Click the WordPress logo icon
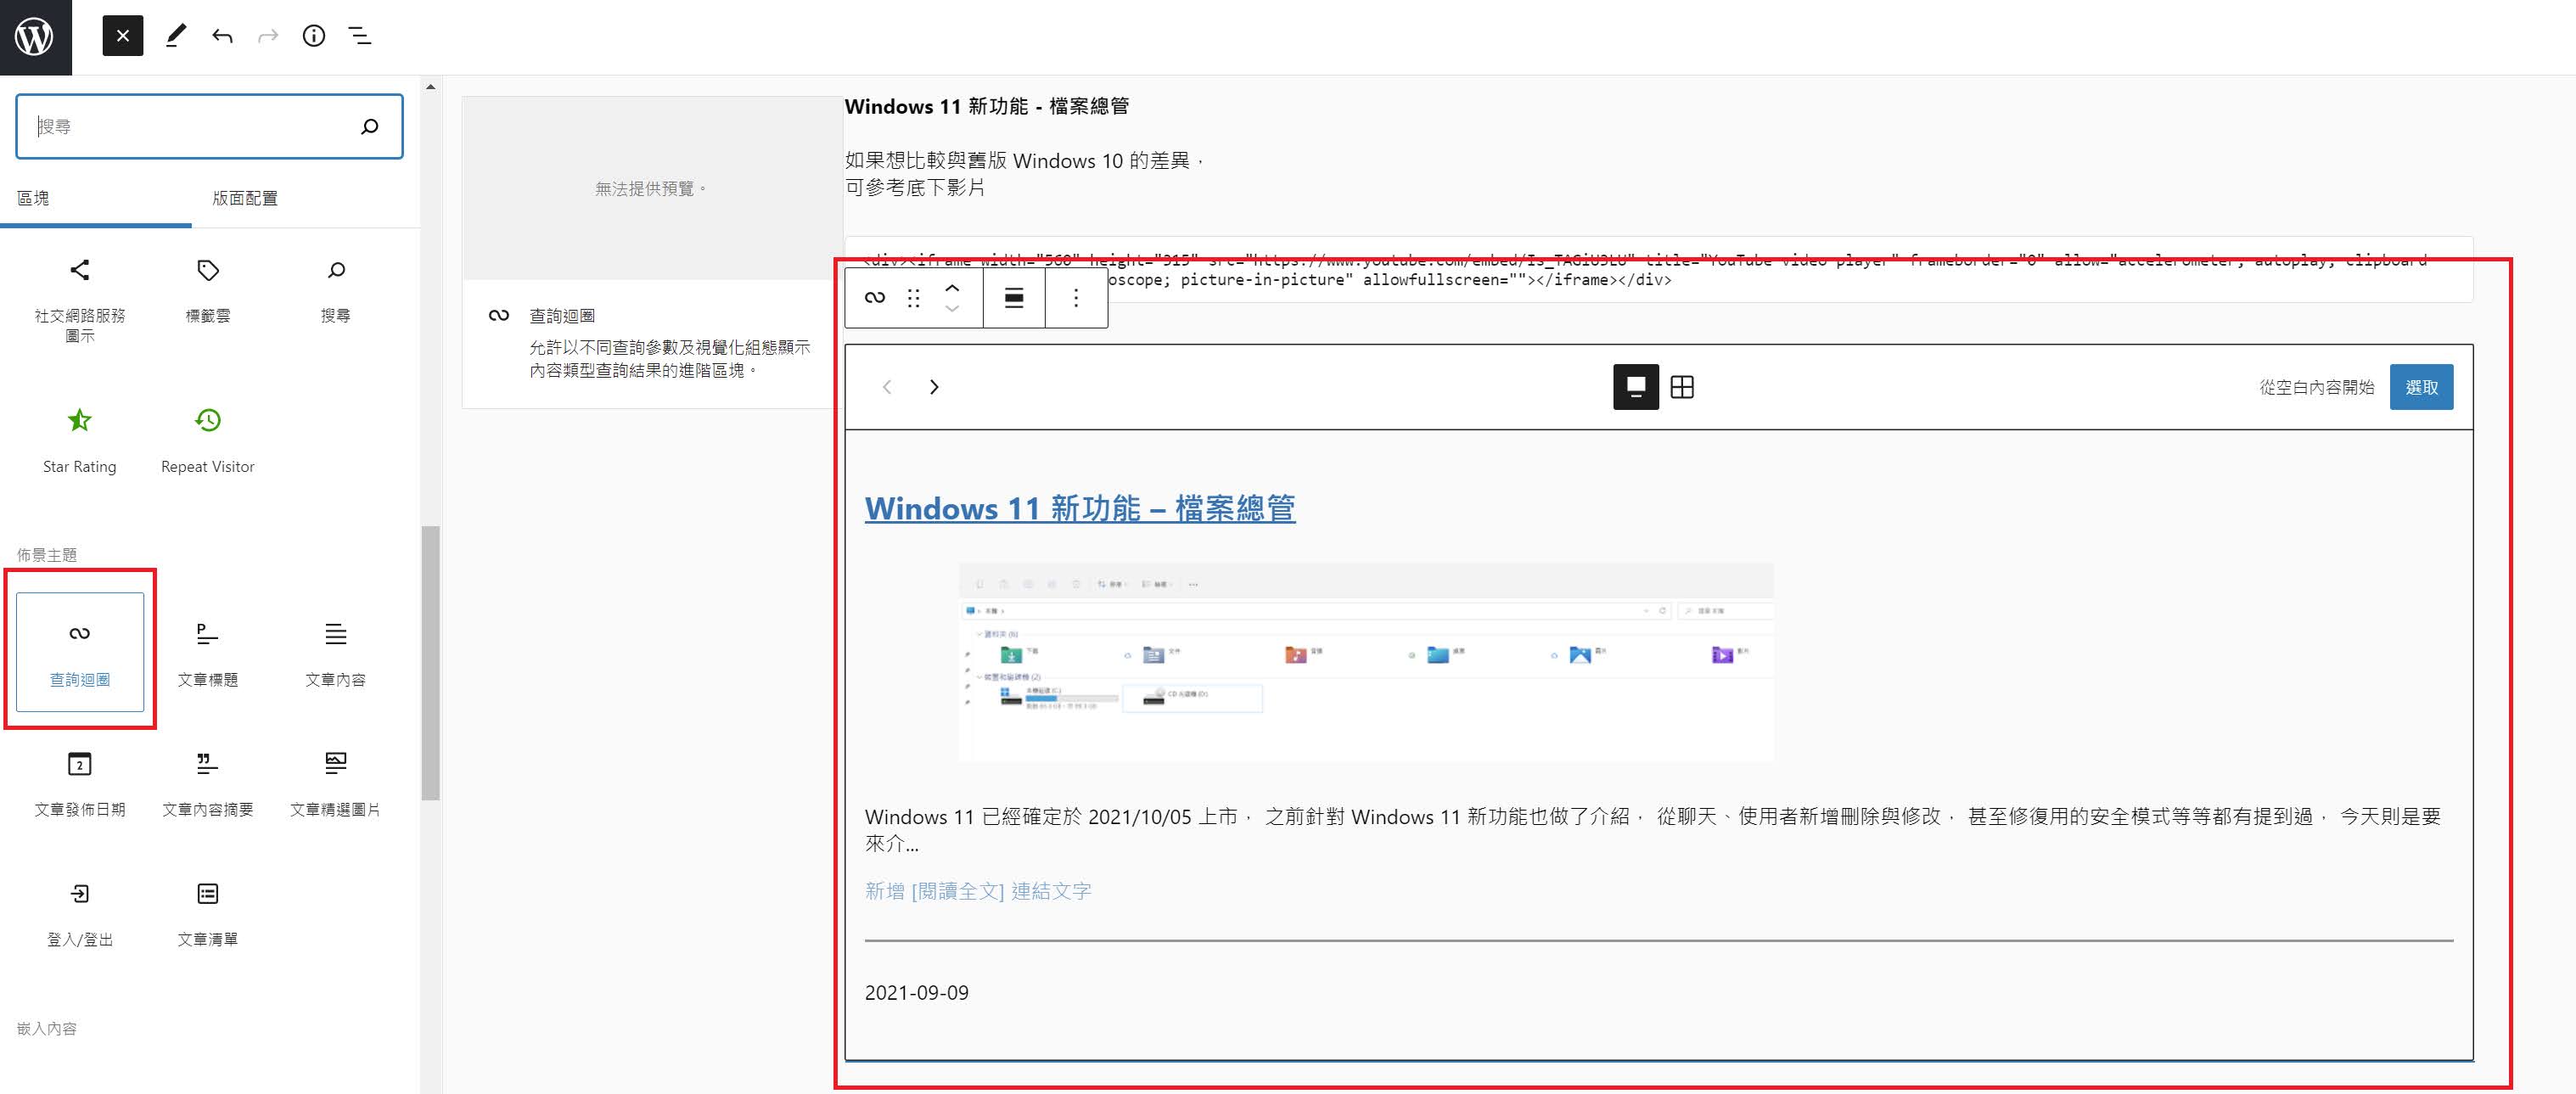The image size is (2576, 1094). (35, 37)
